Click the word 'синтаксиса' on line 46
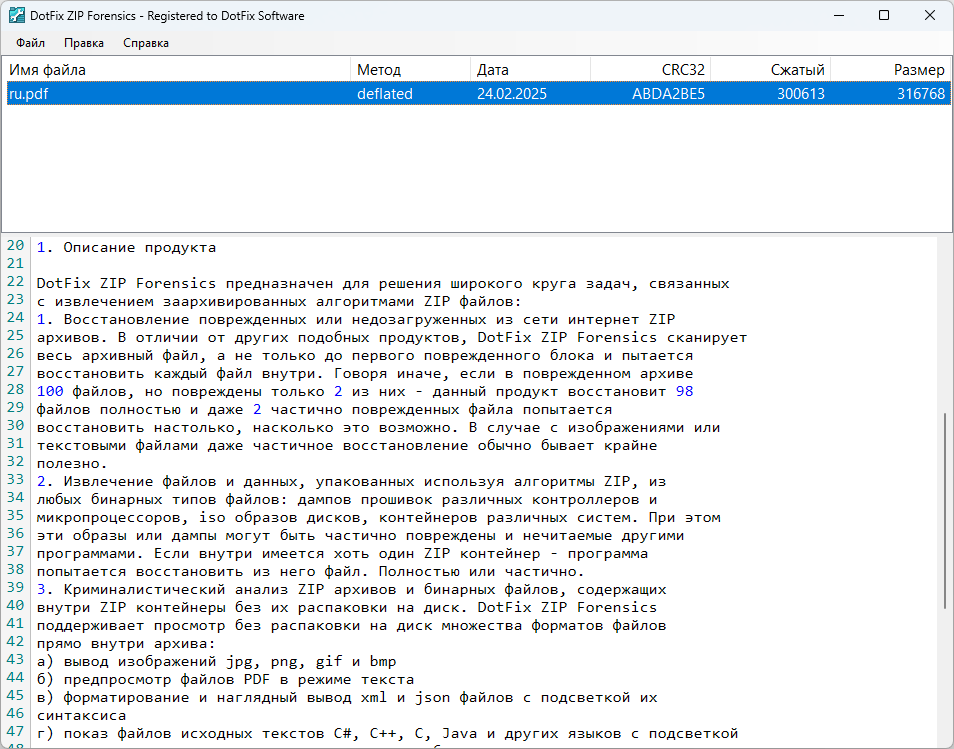The image size is (954, 749). click(x=82, y=716)
